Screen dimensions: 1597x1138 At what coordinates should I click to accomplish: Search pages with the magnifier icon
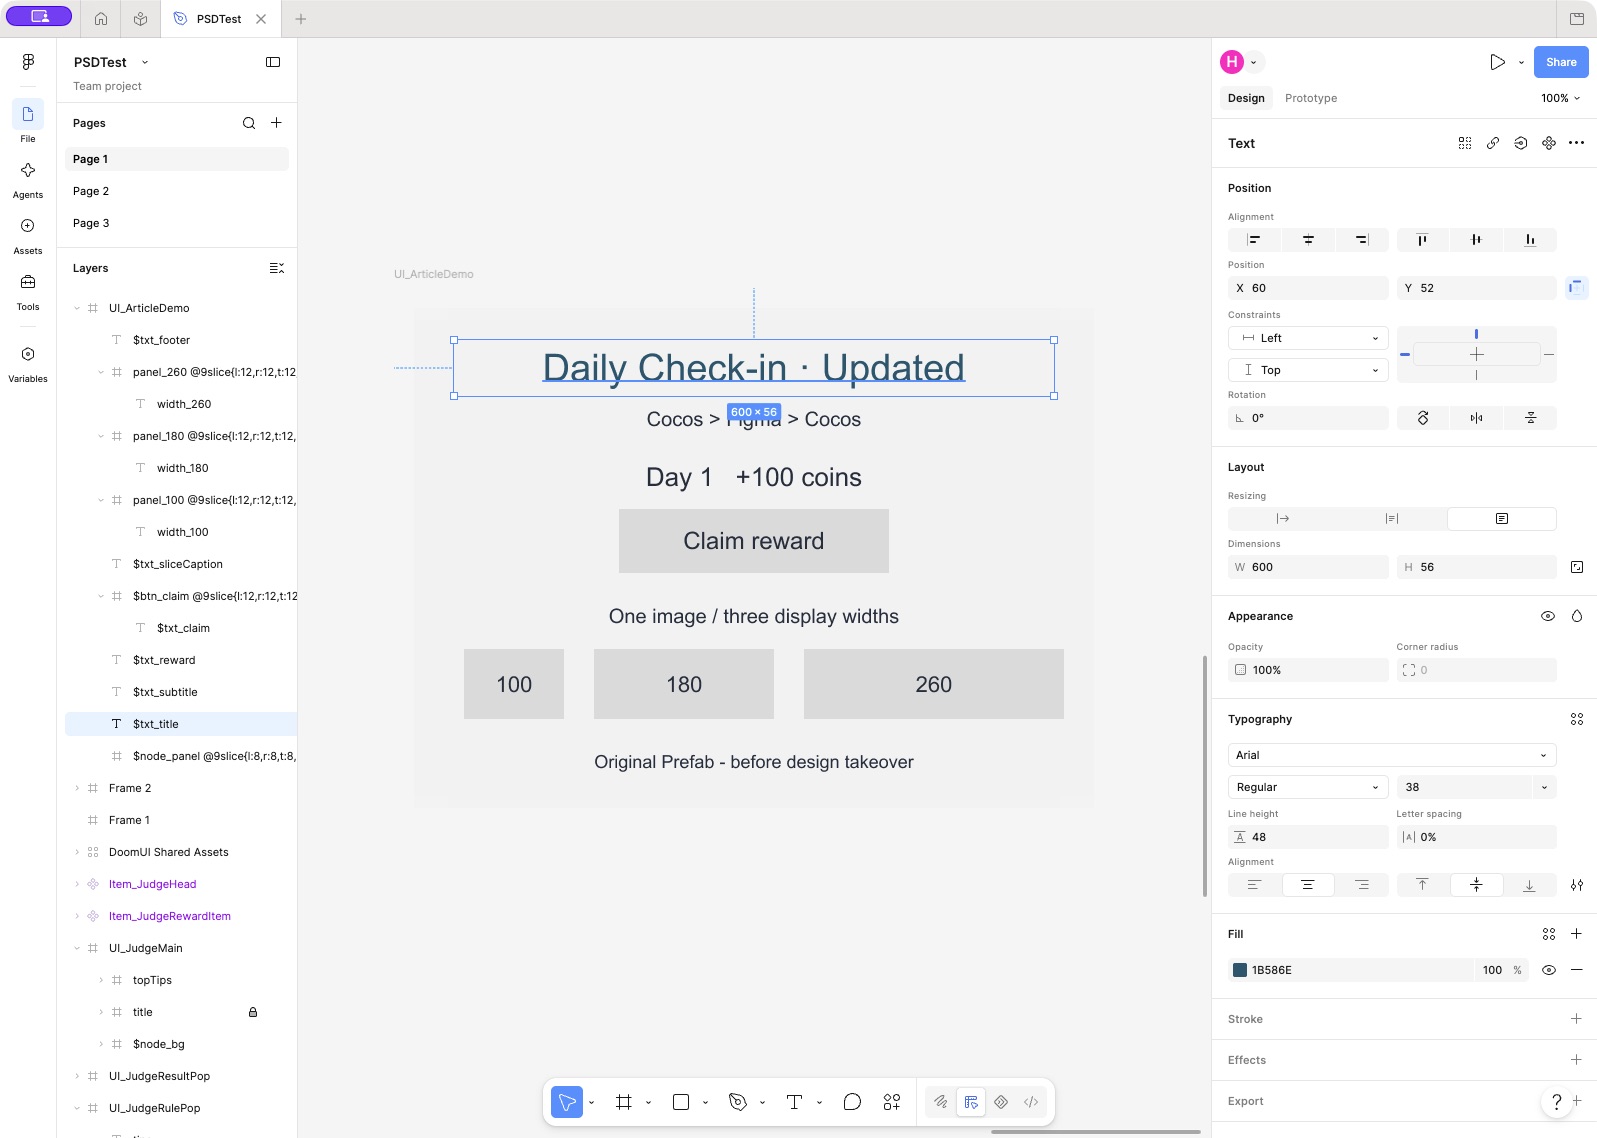pyautogui.click(x=249, y=123)
